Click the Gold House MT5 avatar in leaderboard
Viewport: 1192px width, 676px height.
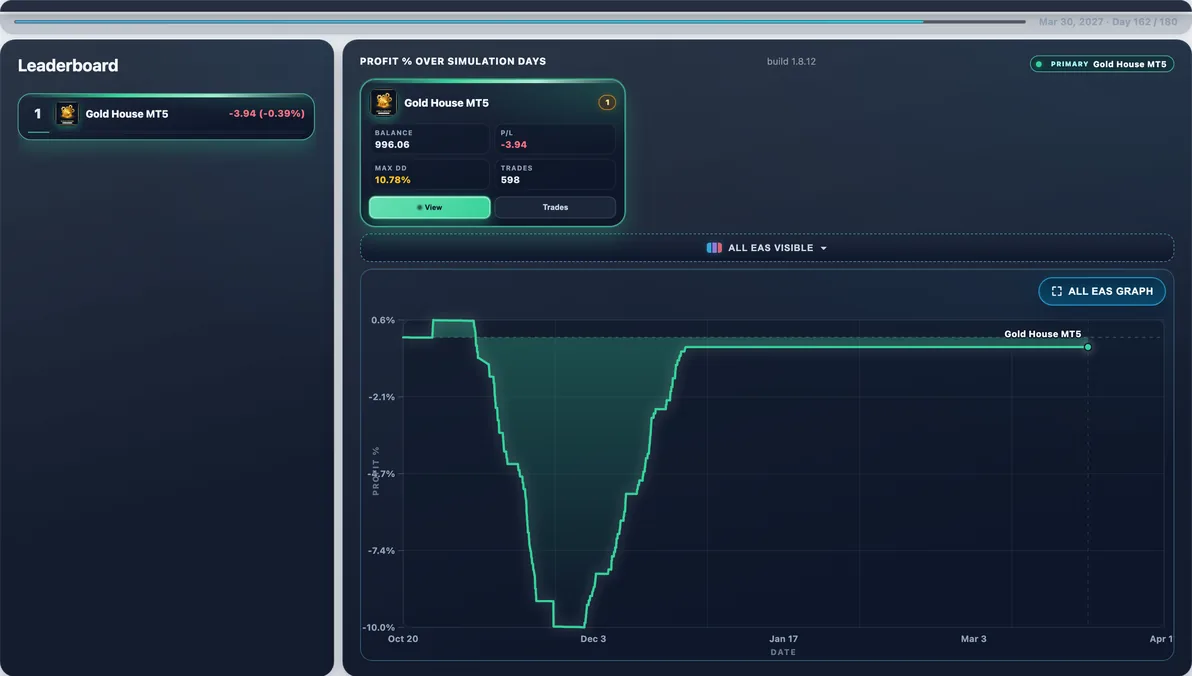[67, 114]
